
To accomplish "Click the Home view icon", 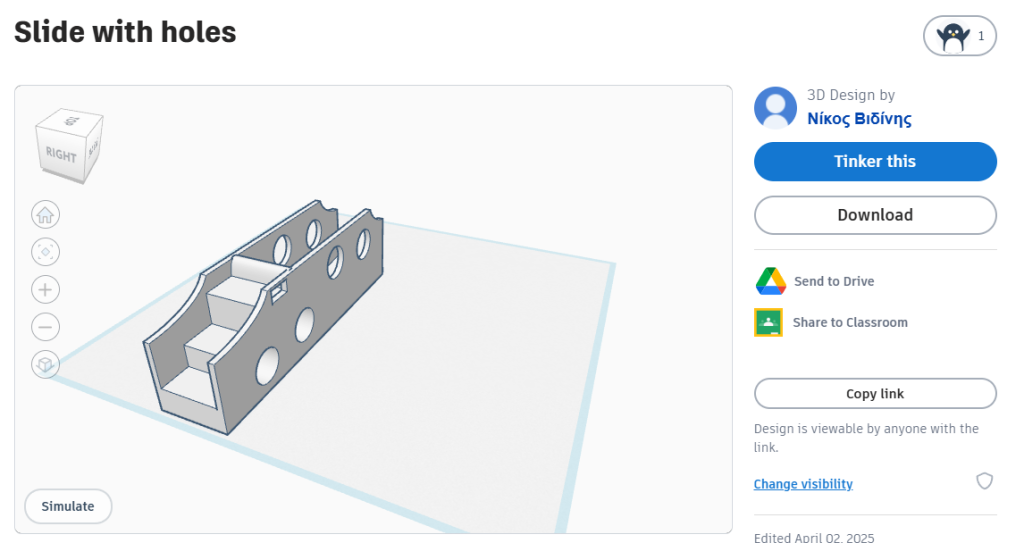I will pos(45,214).
